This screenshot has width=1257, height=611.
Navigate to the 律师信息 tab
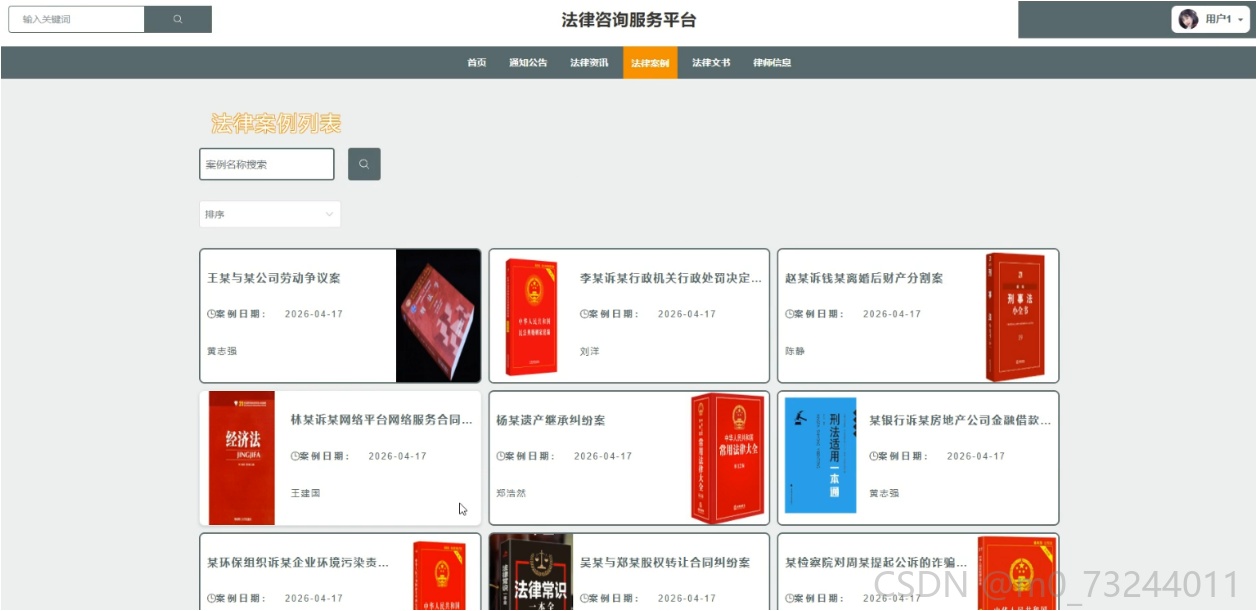(x=772, y=63)
